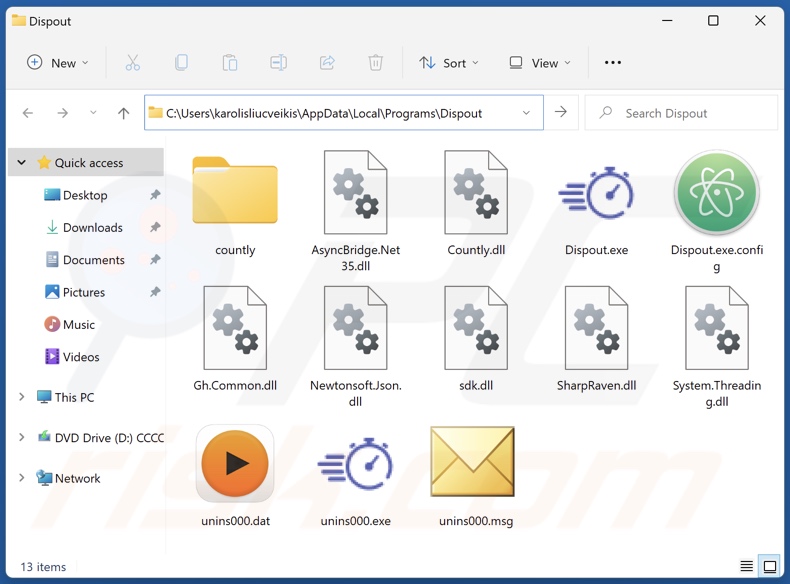Expand the address bar history dropdown
Screen dimensions: 790x584
point(526,113)
